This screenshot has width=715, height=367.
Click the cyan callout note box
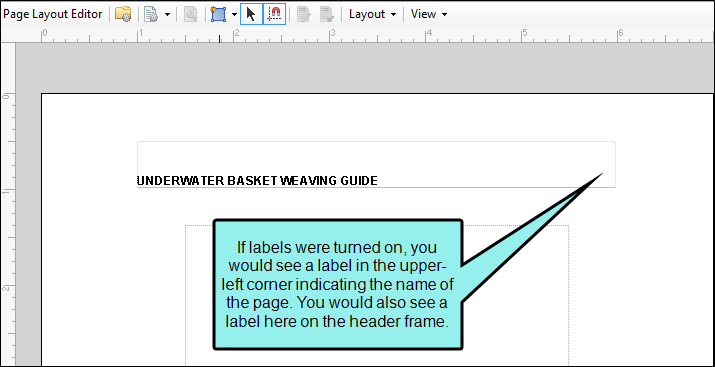click(x=338, y=284)
